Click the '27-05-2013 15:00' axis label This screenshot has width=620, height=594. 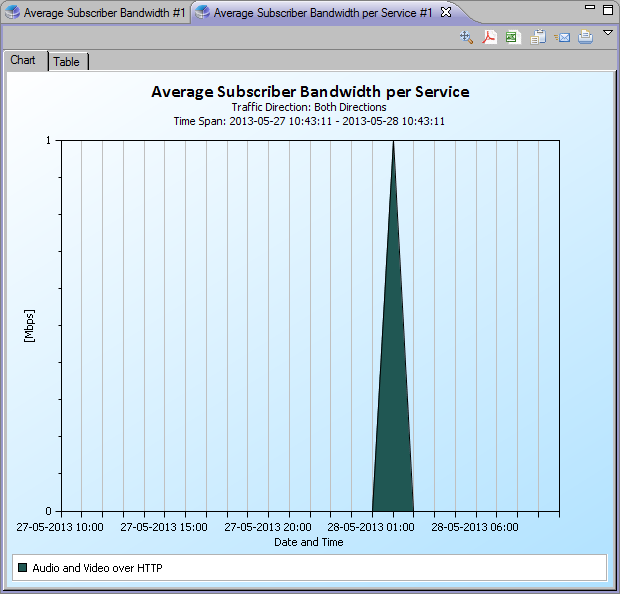tap(164, 527)
